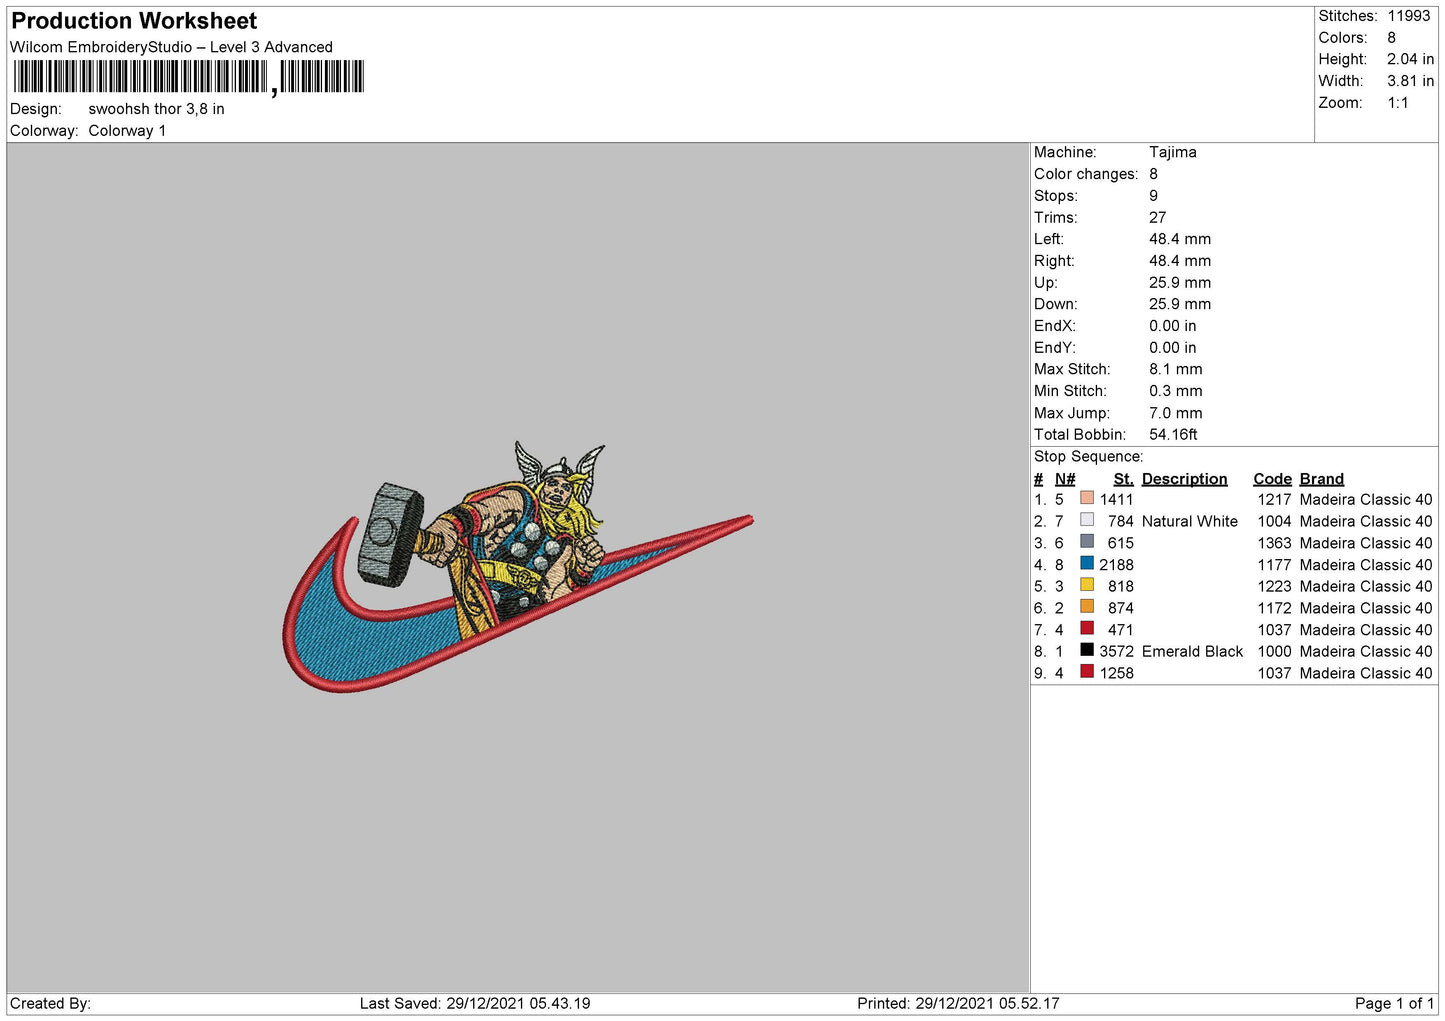Screen dimensions: 1445x1021
Task: Choose the Emerald Black color swatch
Action: (x=1086, y=650)
